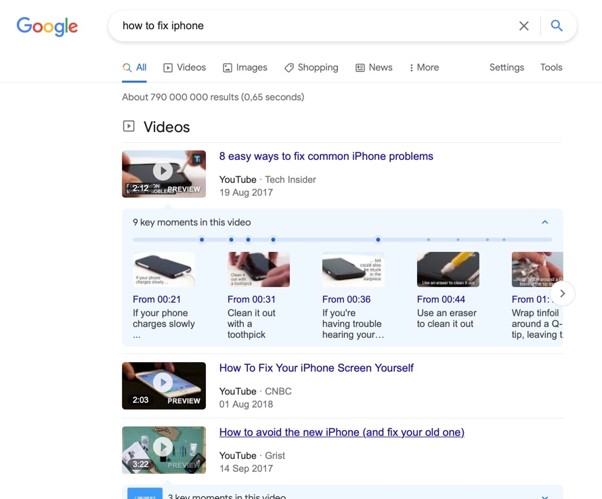The height and width of the screenshot is (499, 602).
Task: Collapse the 9 key moments panel
Action: coord(545,222)
